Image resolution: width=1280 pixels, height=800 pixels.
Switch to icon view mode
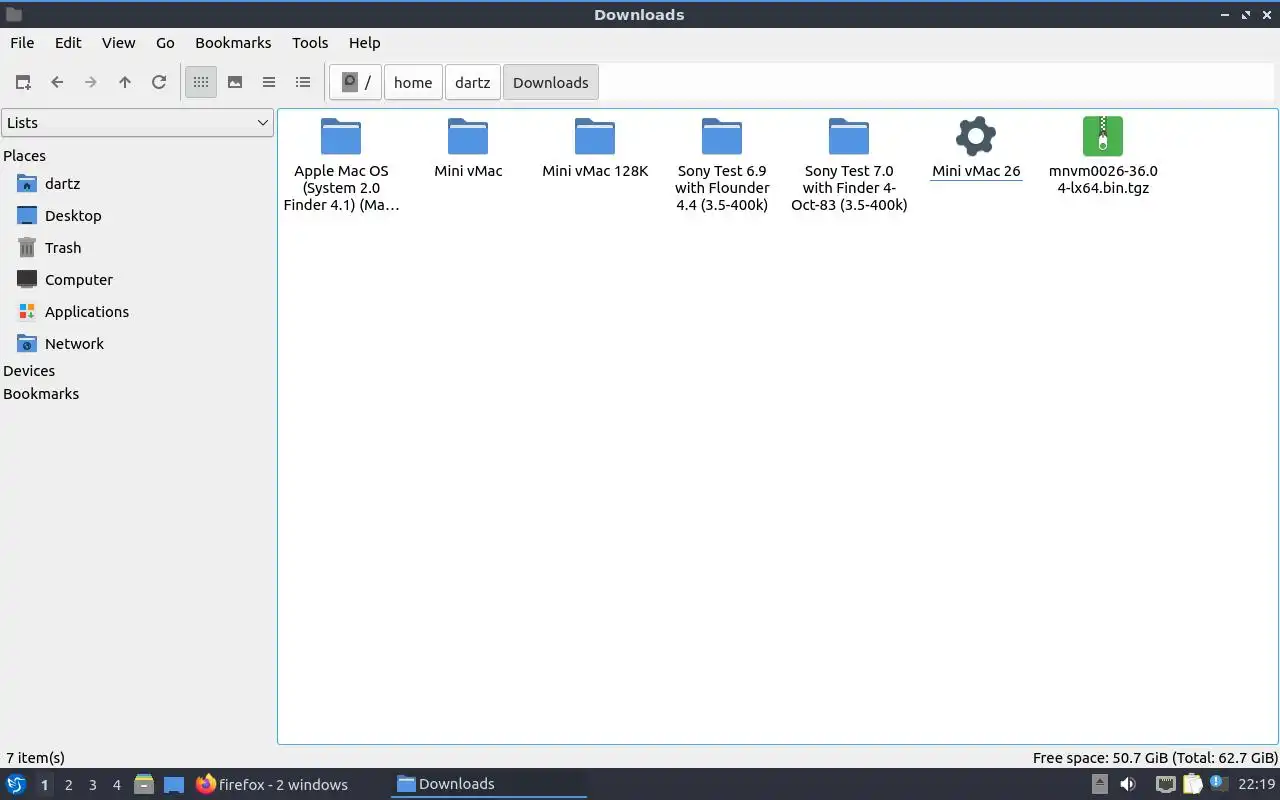coord(201,83)
